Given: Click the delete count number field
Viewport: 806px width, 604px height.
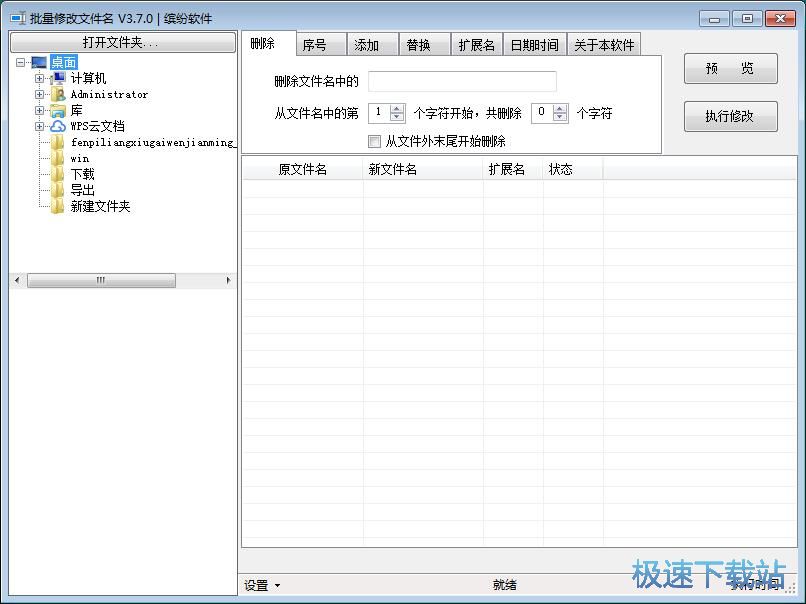Looking at the screenshot, I should pos(542,113).
